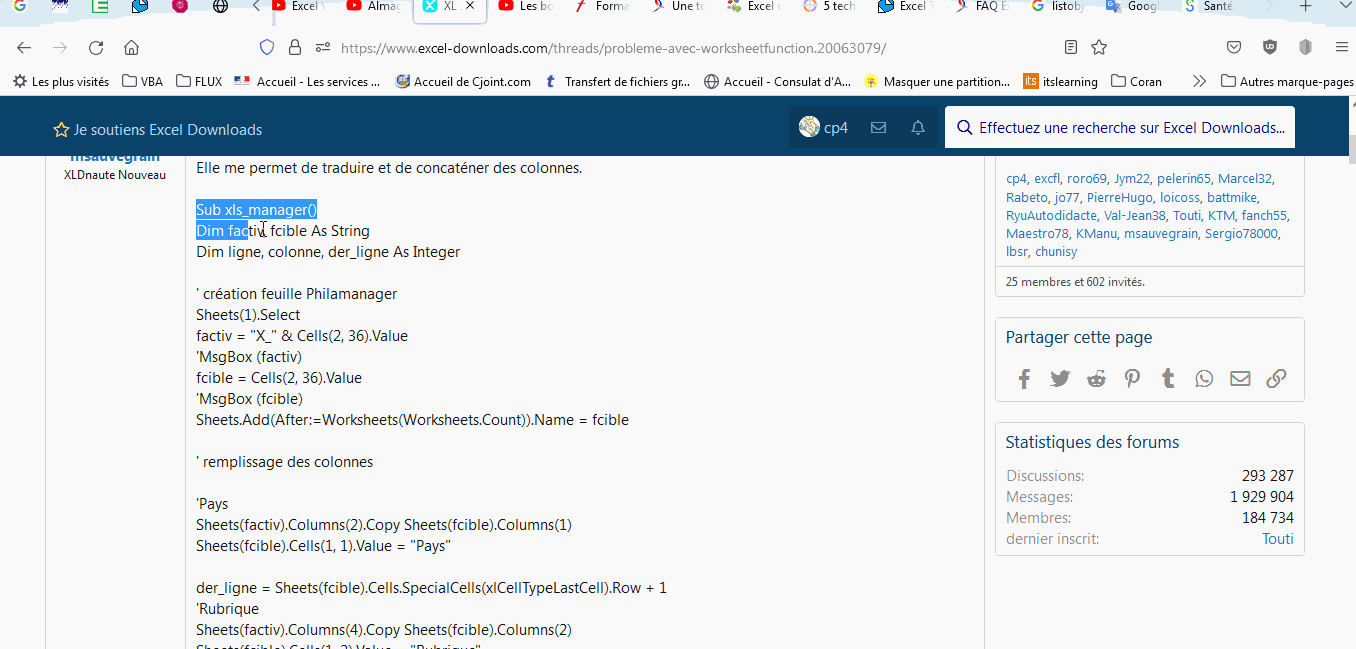Open Accueil - Consulat bookmark
The image size is (1356, 649).
click(x=778, y=81)
